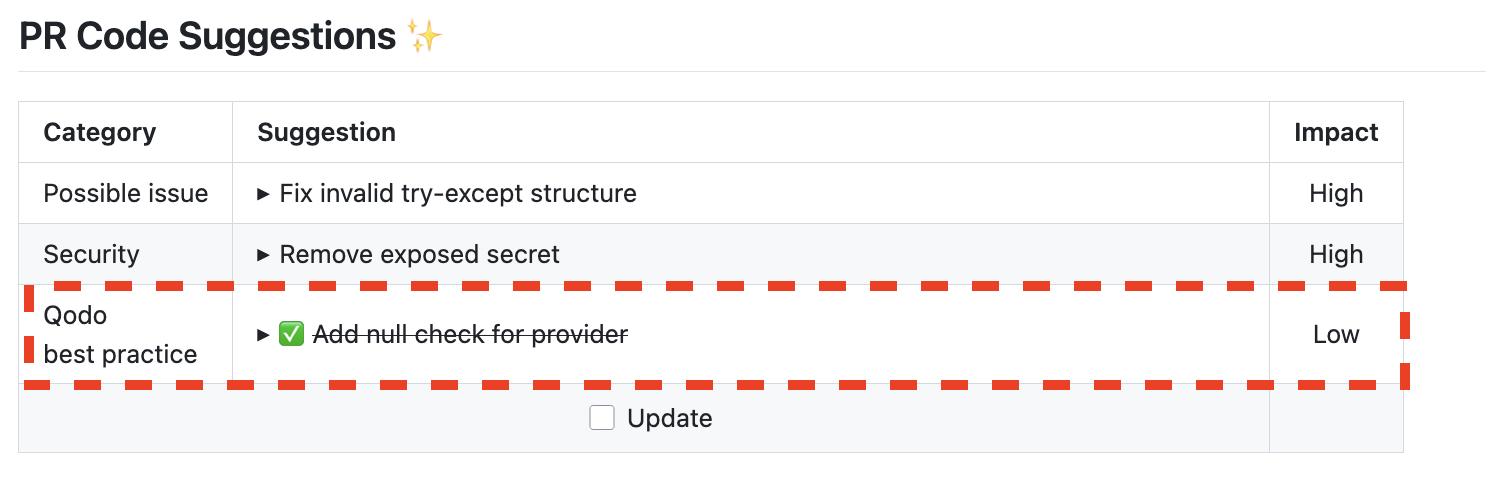Click the Low impact value

(x=1336, y=335)
